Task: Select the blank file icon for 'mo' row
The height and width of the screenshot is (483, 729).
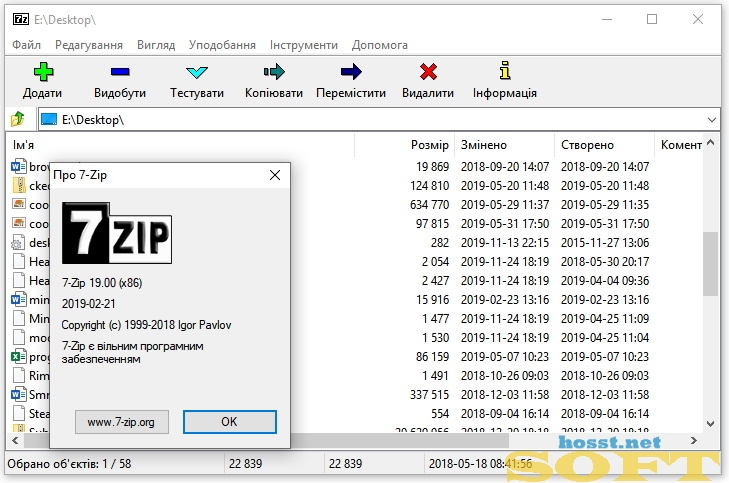Action: click(19, 337)
